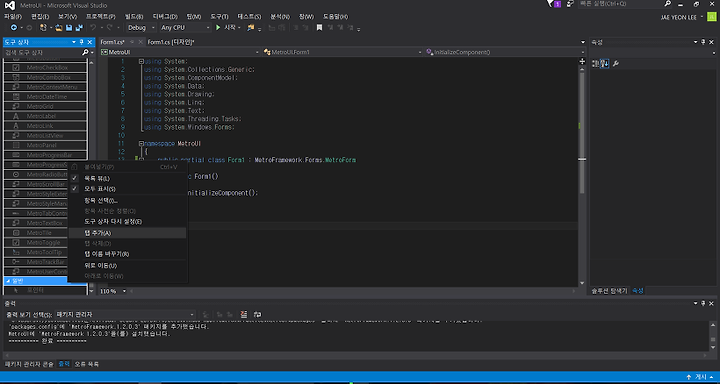720x384 pixels.
Task: Switch to Form1.cs [디자인]* tab
Action: tap(171, 42)
